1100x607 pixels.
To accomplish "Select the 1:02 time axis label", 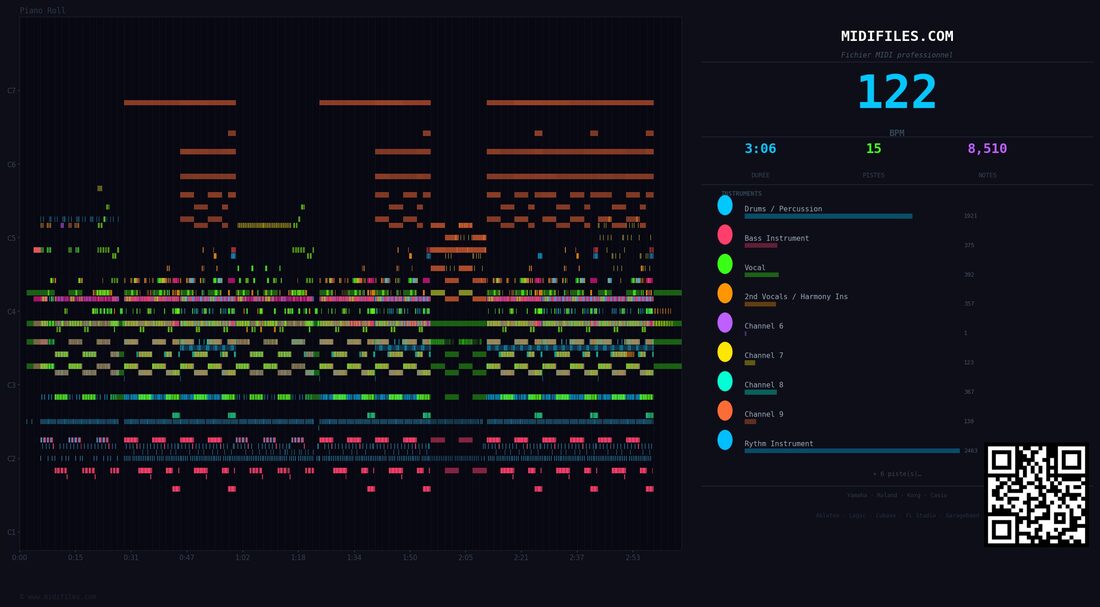I will pos(242,557).
